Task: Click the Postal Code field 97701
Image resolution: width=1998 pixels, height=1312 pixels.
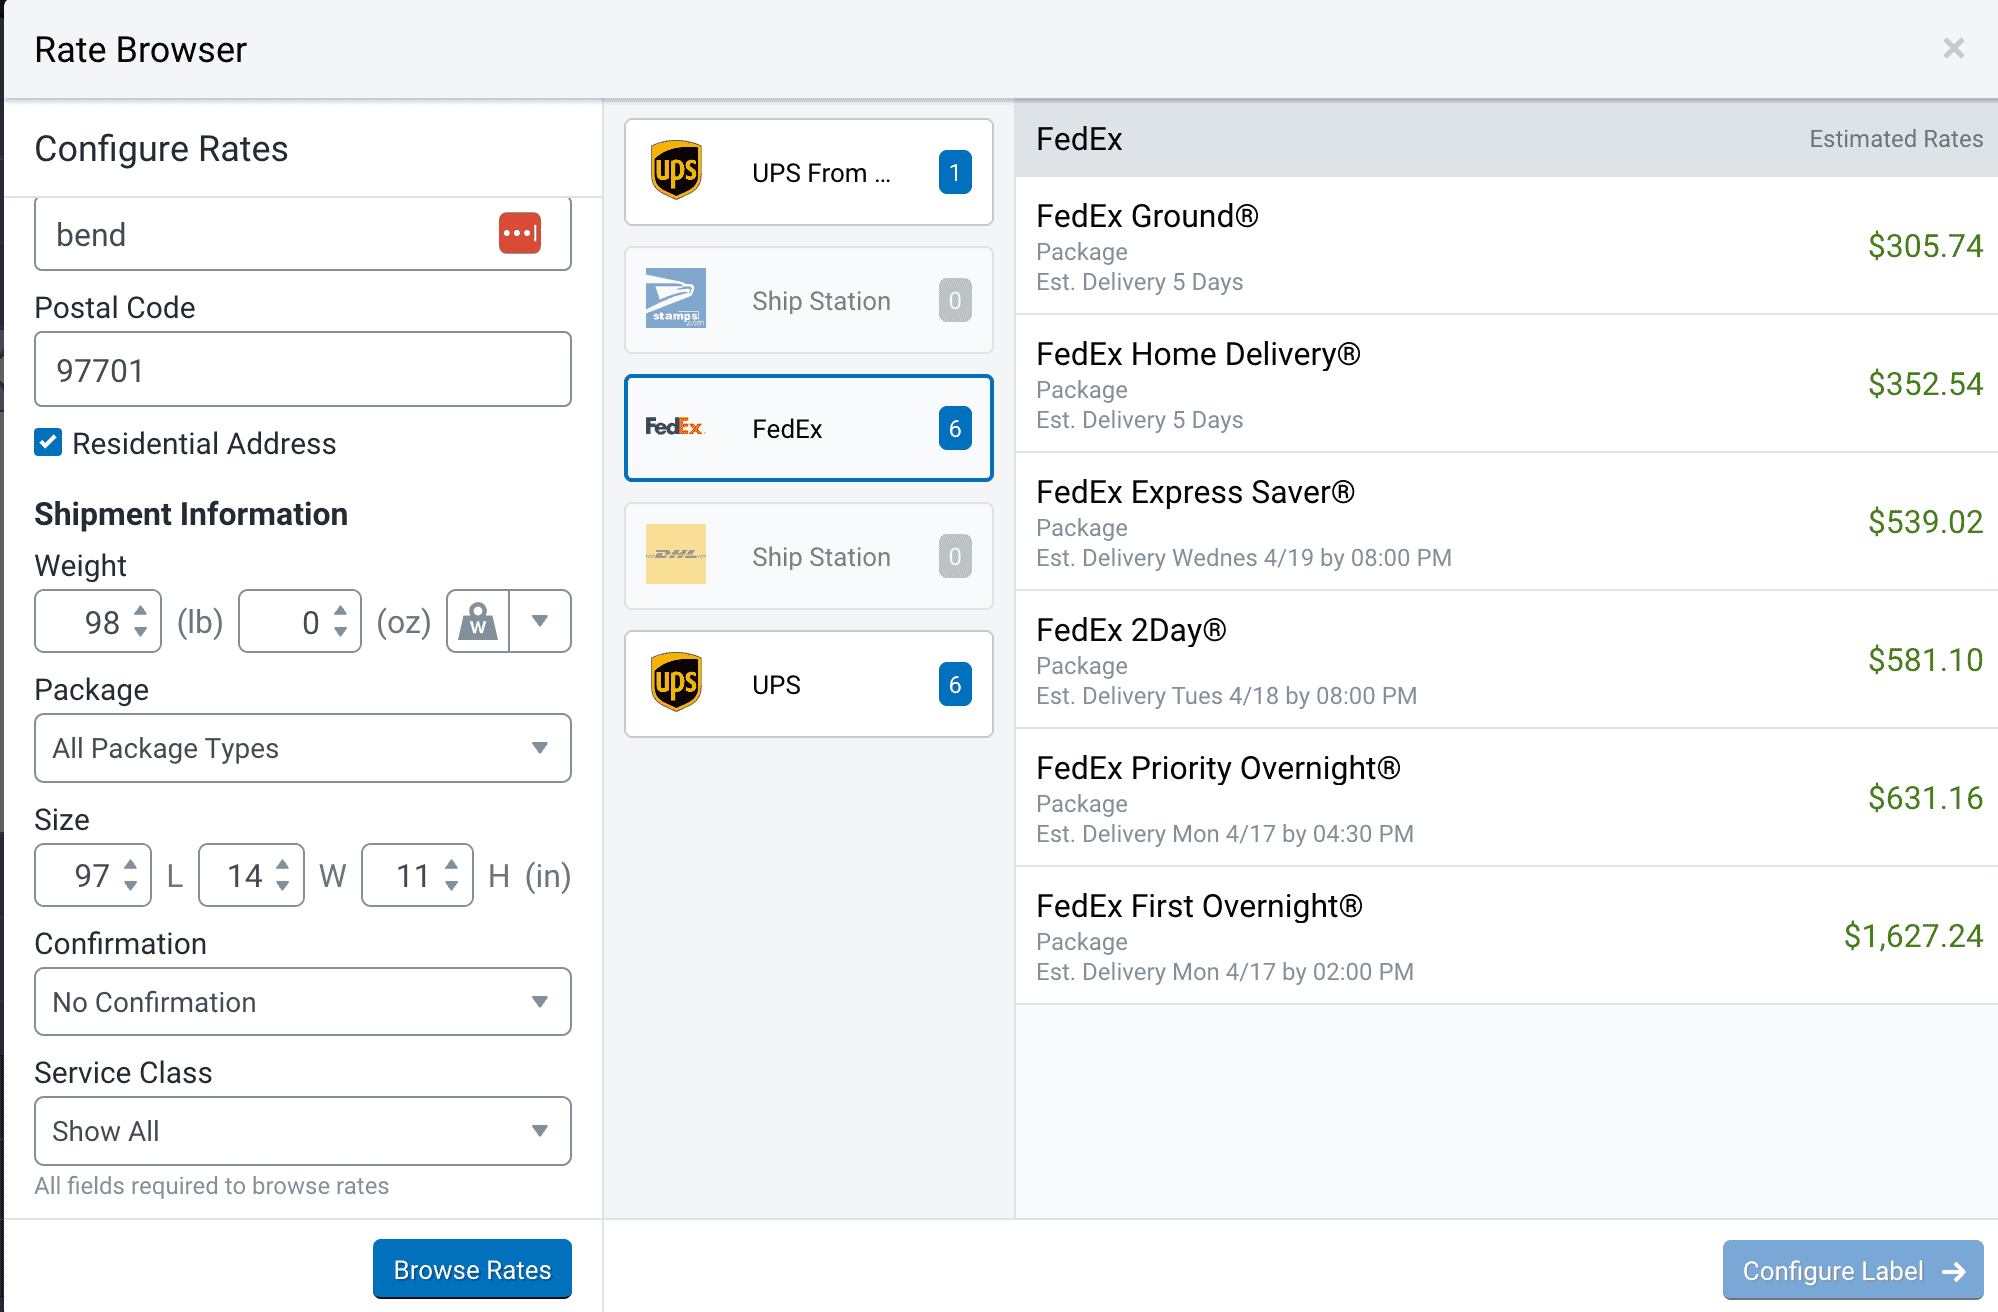Action: pyautogui.click(x=303, y=369)
